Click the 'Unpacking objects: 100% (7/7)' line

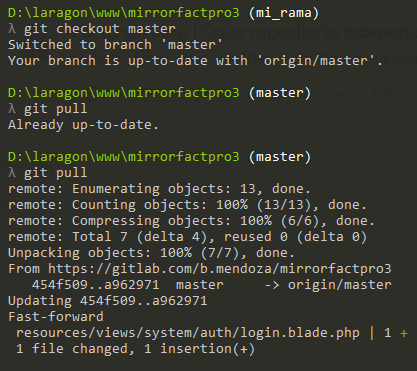point(151,253)
